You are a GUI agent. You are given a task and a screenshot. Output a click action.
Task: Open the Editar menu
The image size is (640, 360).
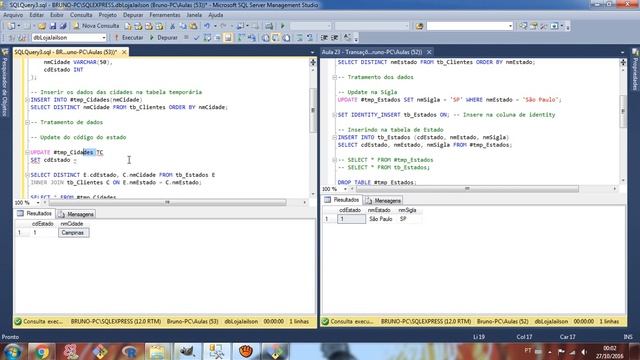pos(36,15)
